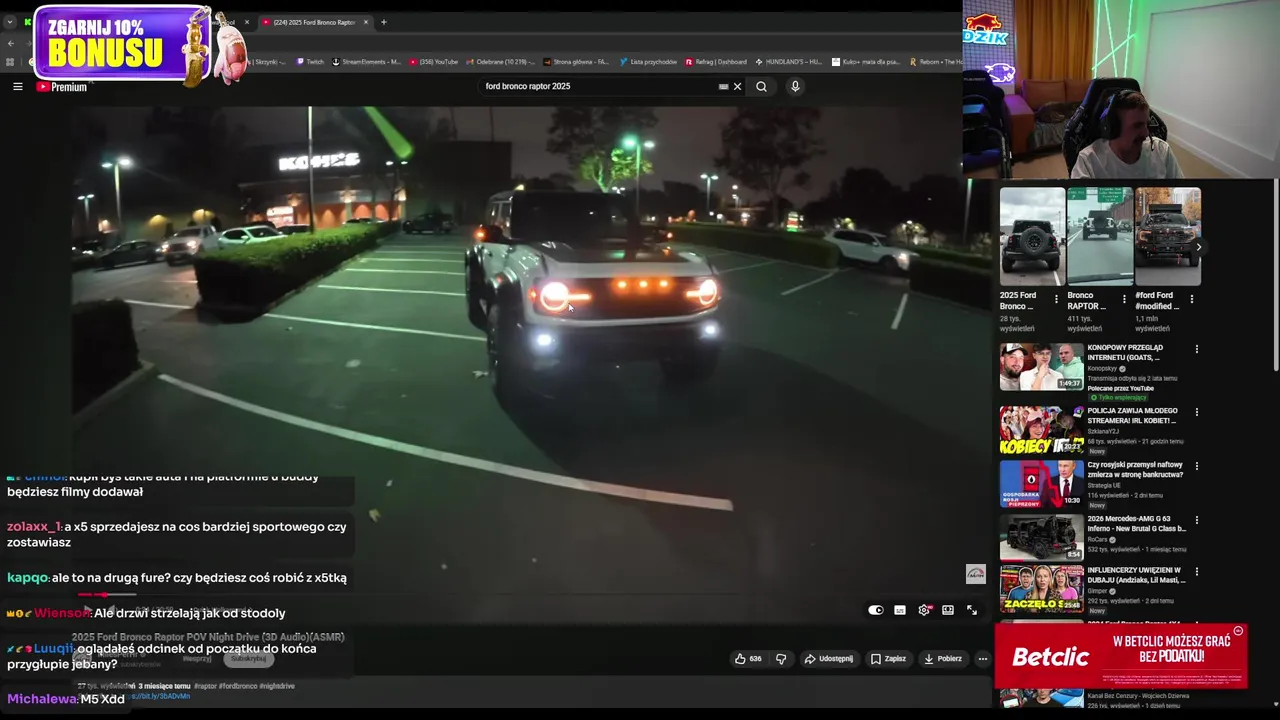Screen dimensions: 1280x720
Task: Open the 'Bronco RAPTOR' short thumbnail
Action: tap(1100, 236)
